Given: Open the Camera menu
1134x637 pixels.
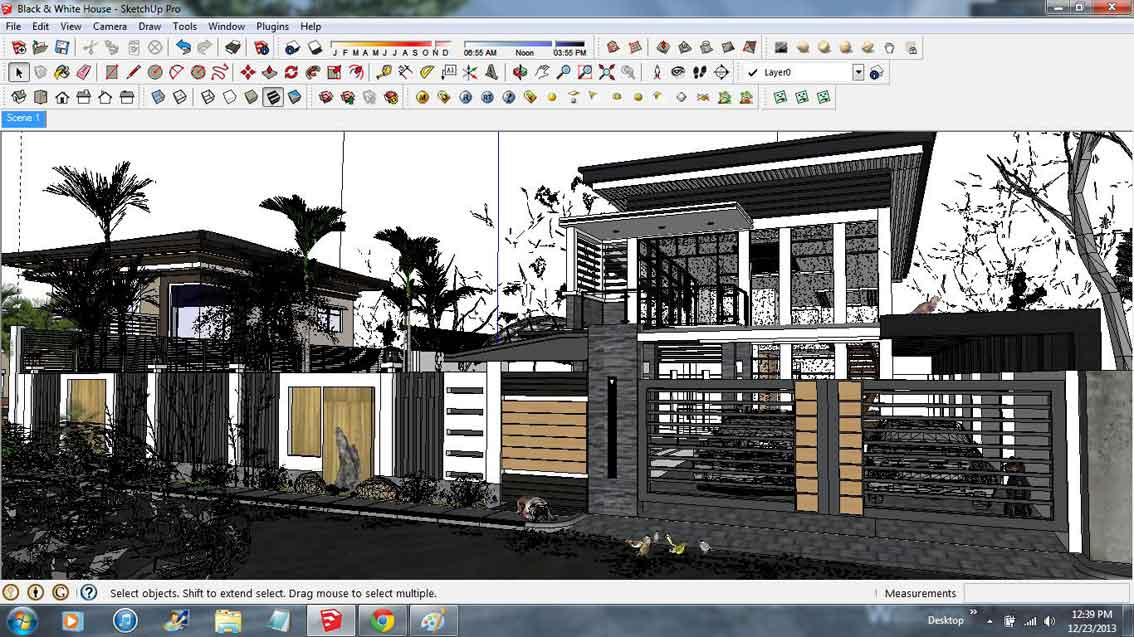Looking at the screenshot, I should coord(110,26).
